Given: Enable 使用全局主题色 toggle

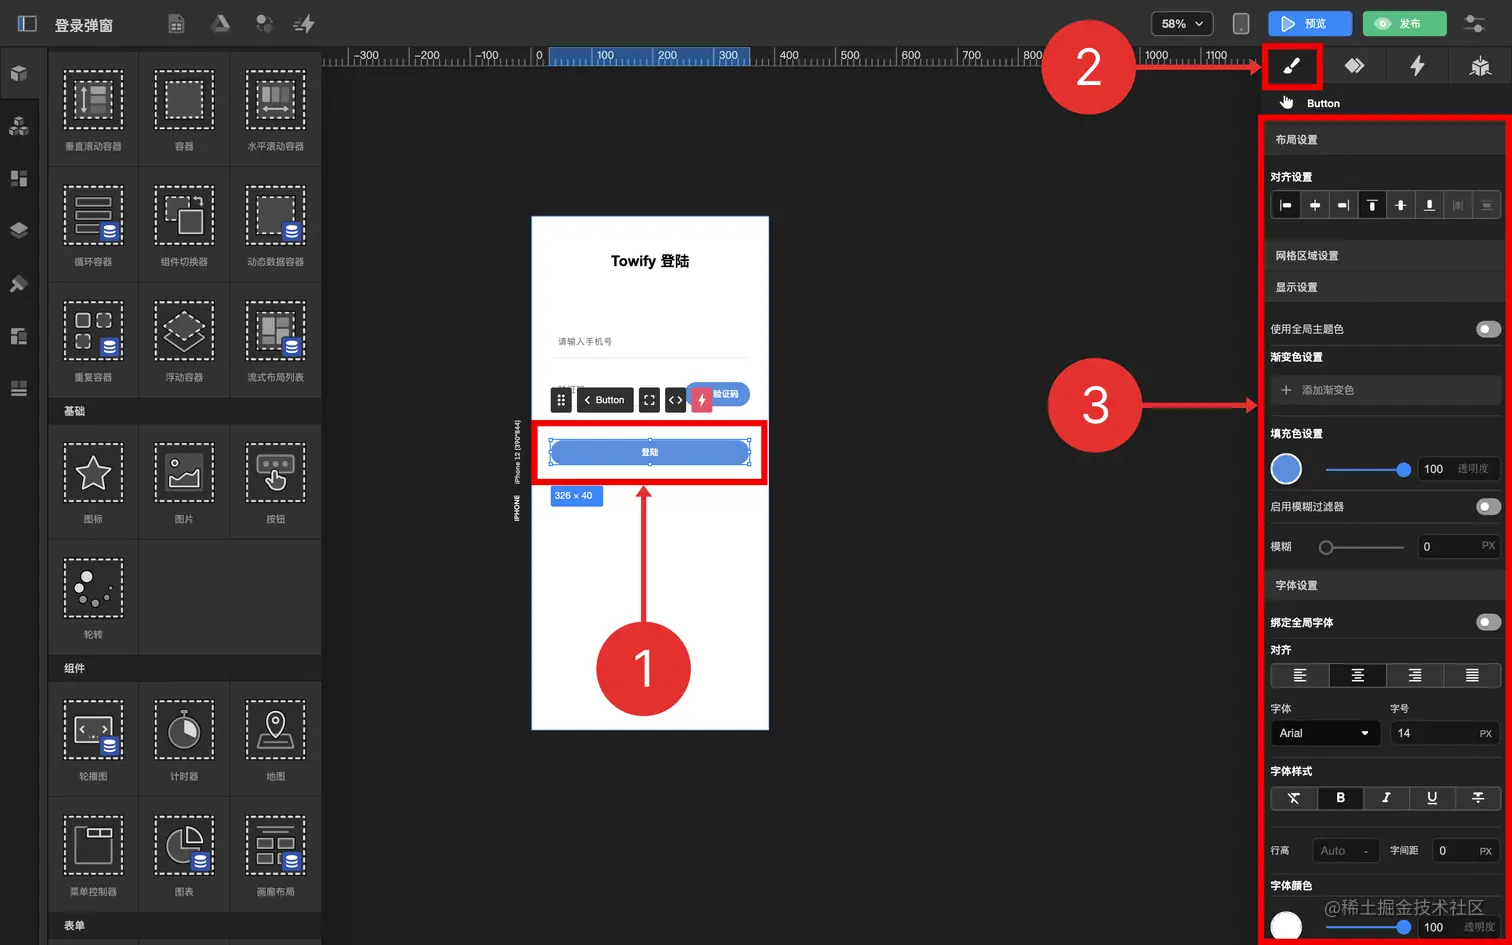Looking at the screenshot, I should (x=1488, y=329).
